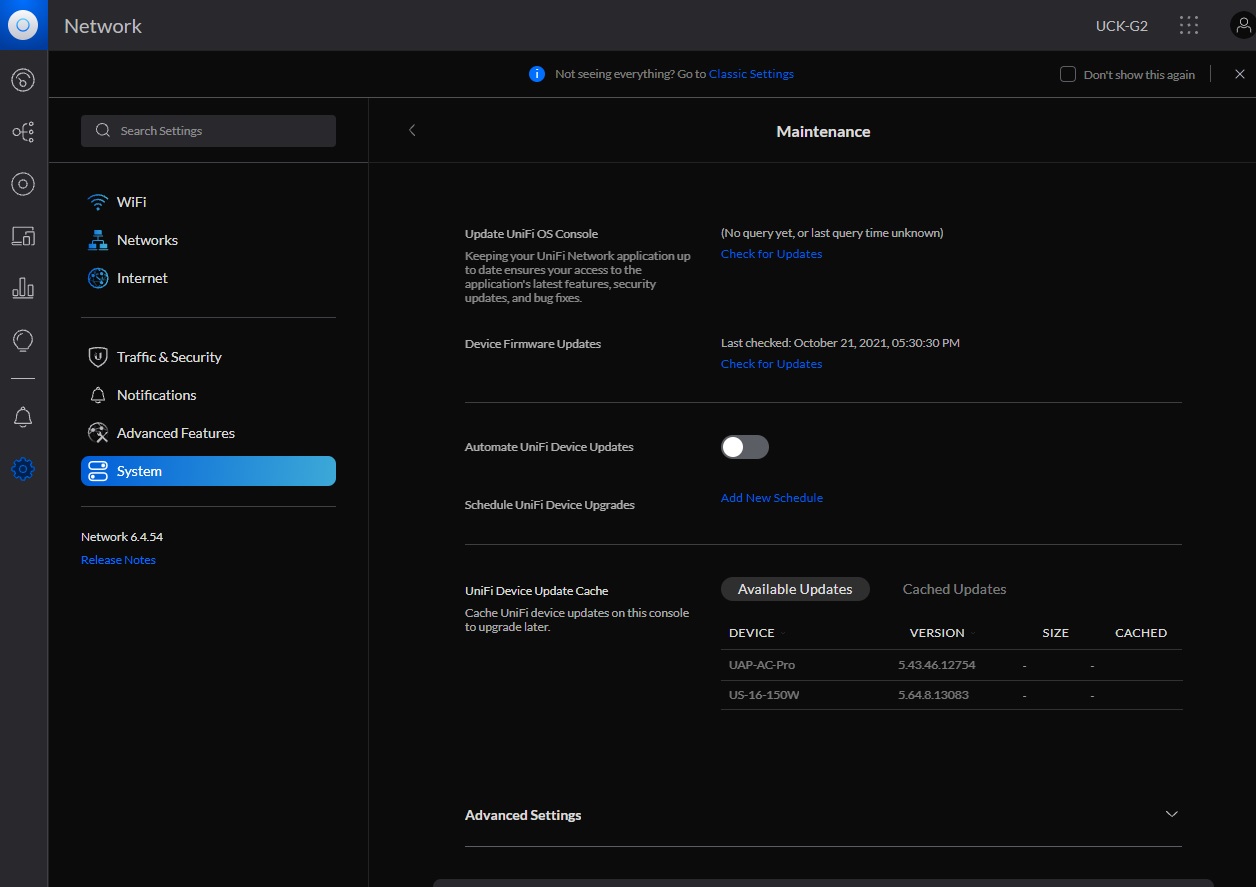Sort table by DEVICE column
Screen dimensions: 1256x887
752,633
